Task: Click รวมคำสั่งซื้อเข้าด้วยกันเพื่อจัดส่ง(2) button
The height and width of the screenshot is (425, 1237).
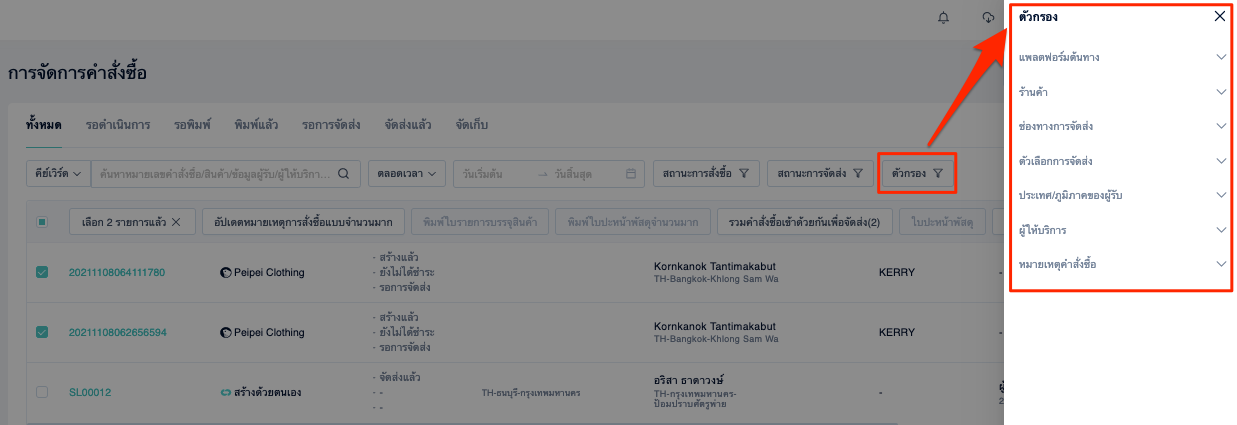Action: coord(805,221)
